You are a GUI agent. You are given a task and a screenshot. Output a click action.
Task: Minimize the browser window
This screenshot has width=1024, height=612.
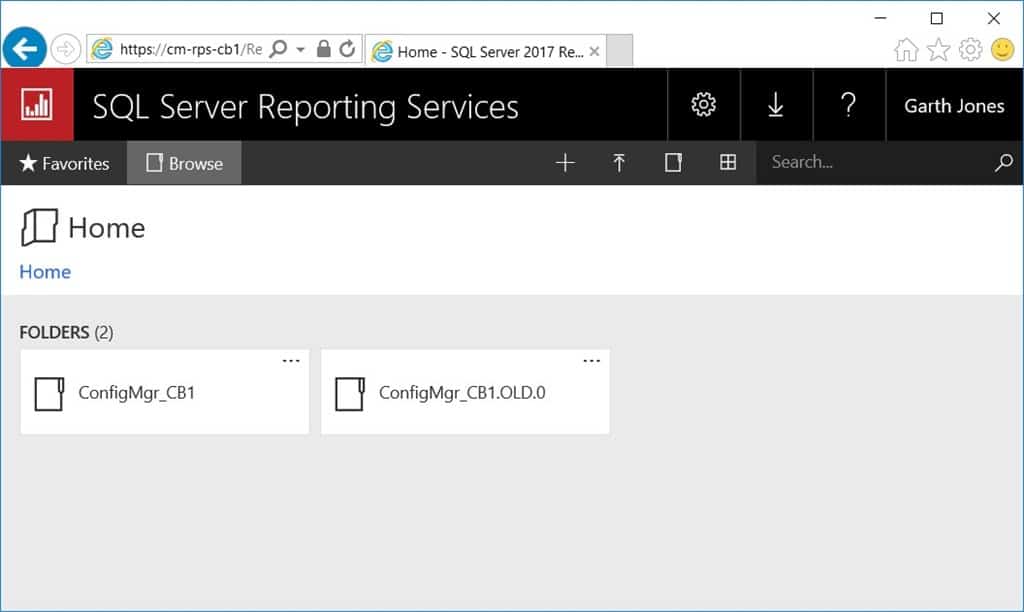click(x=880, y=18)
